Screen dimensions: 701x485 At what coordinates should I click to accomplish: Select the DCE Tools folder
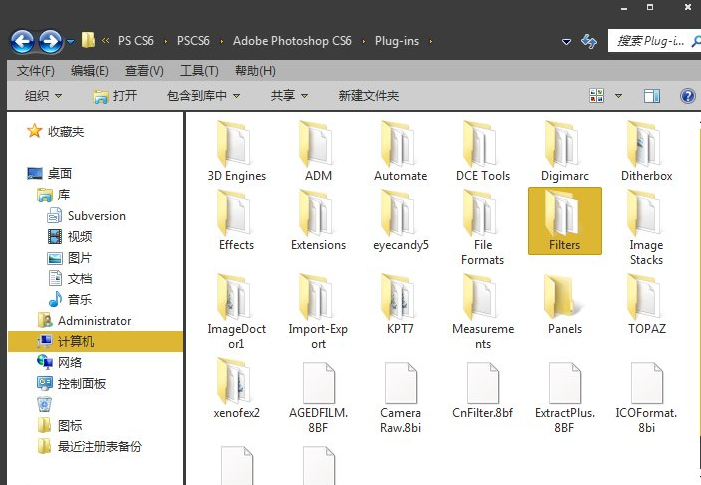(x=483, y=151)
